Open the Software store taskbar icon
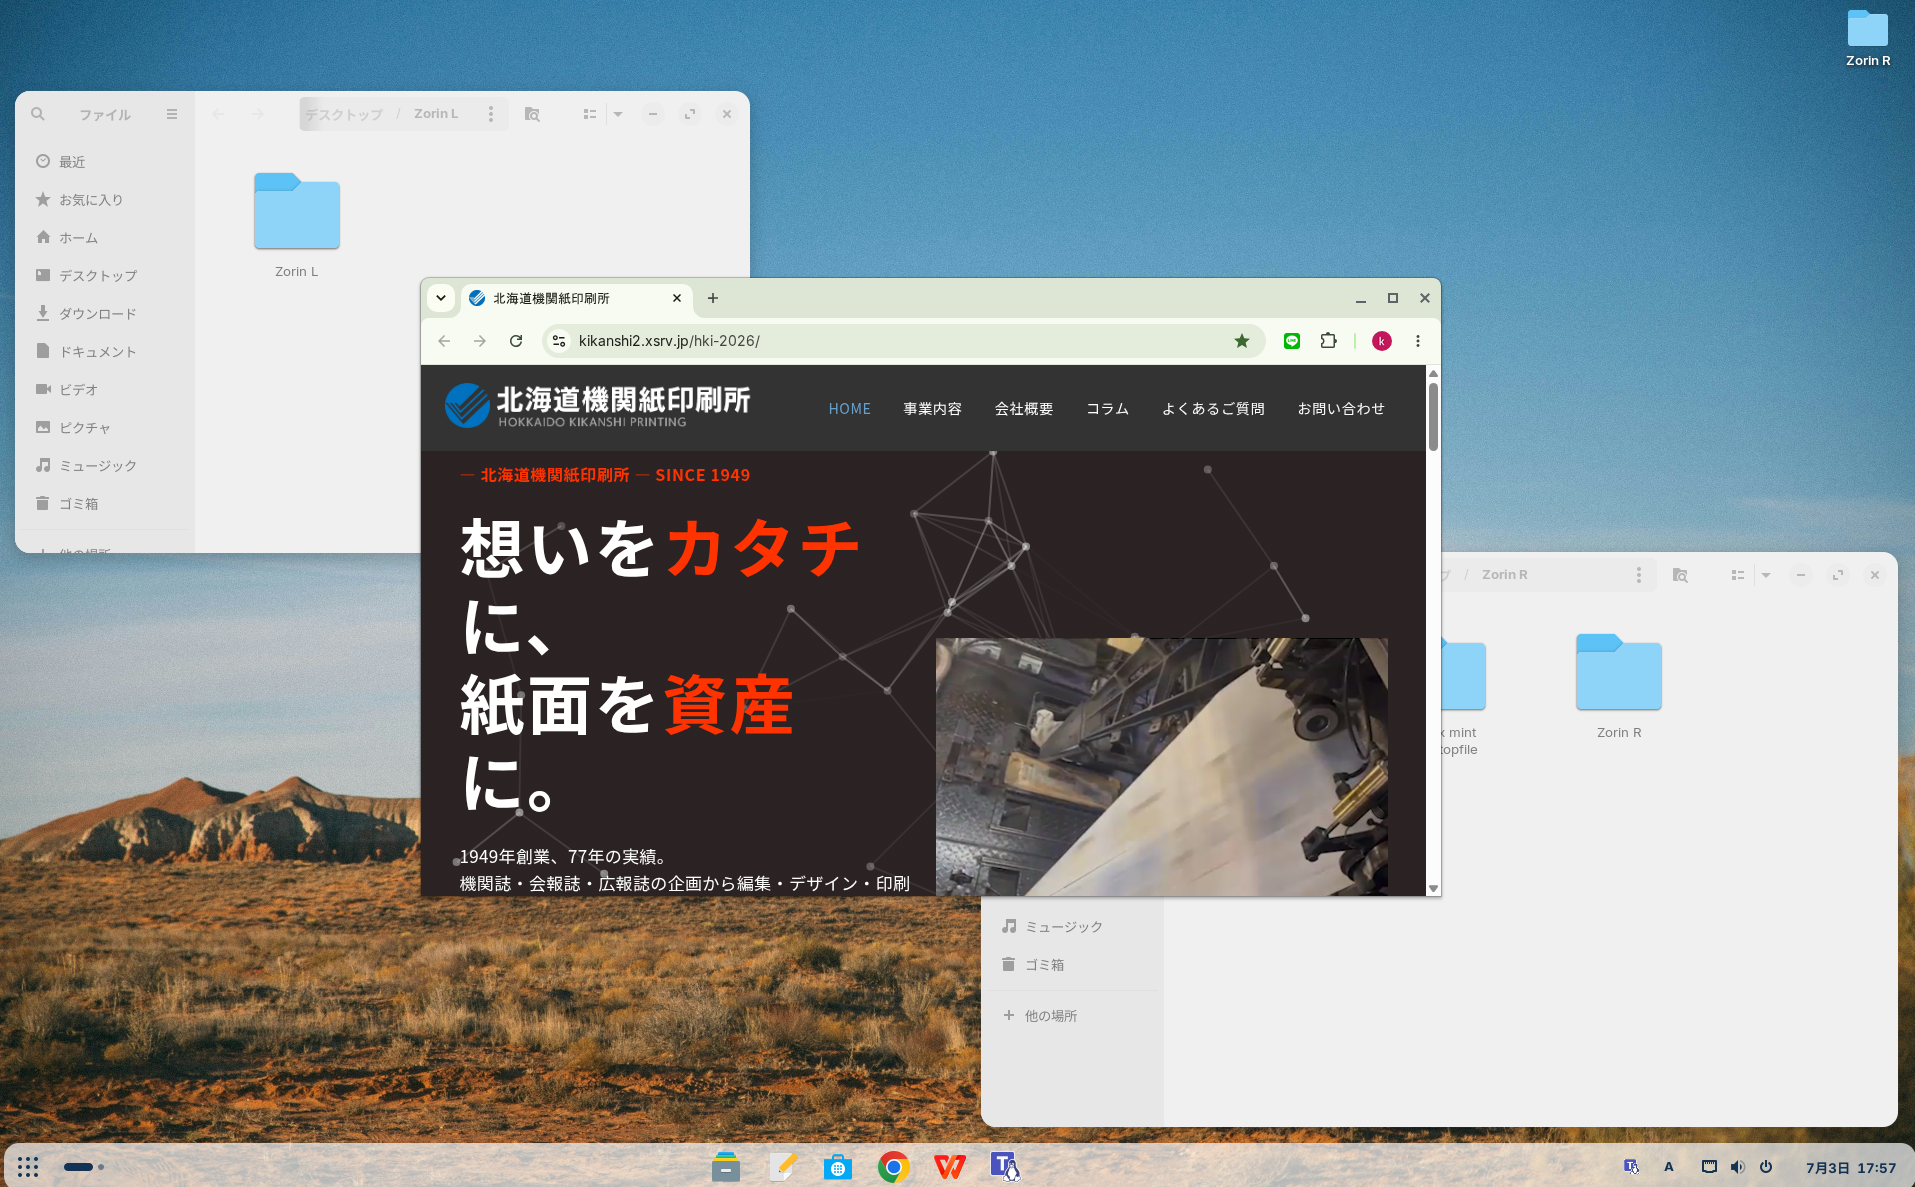The height and width of the screenshot is (1187, 1915). pyautogui.click(x=838, y=1166)
